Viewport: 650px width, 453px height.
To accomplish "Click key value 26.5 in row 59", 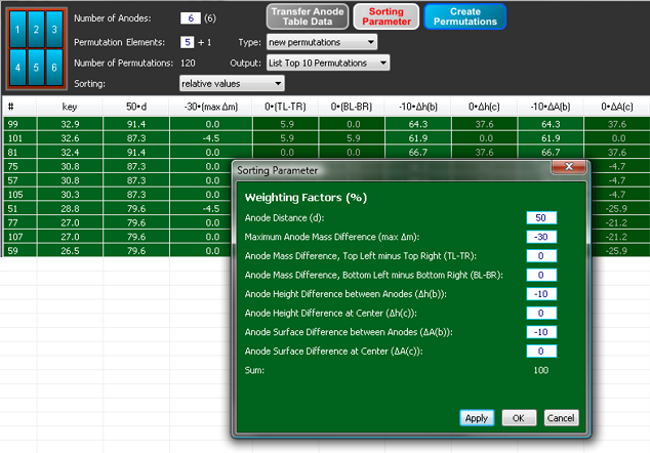I will [x=70, y=251].
